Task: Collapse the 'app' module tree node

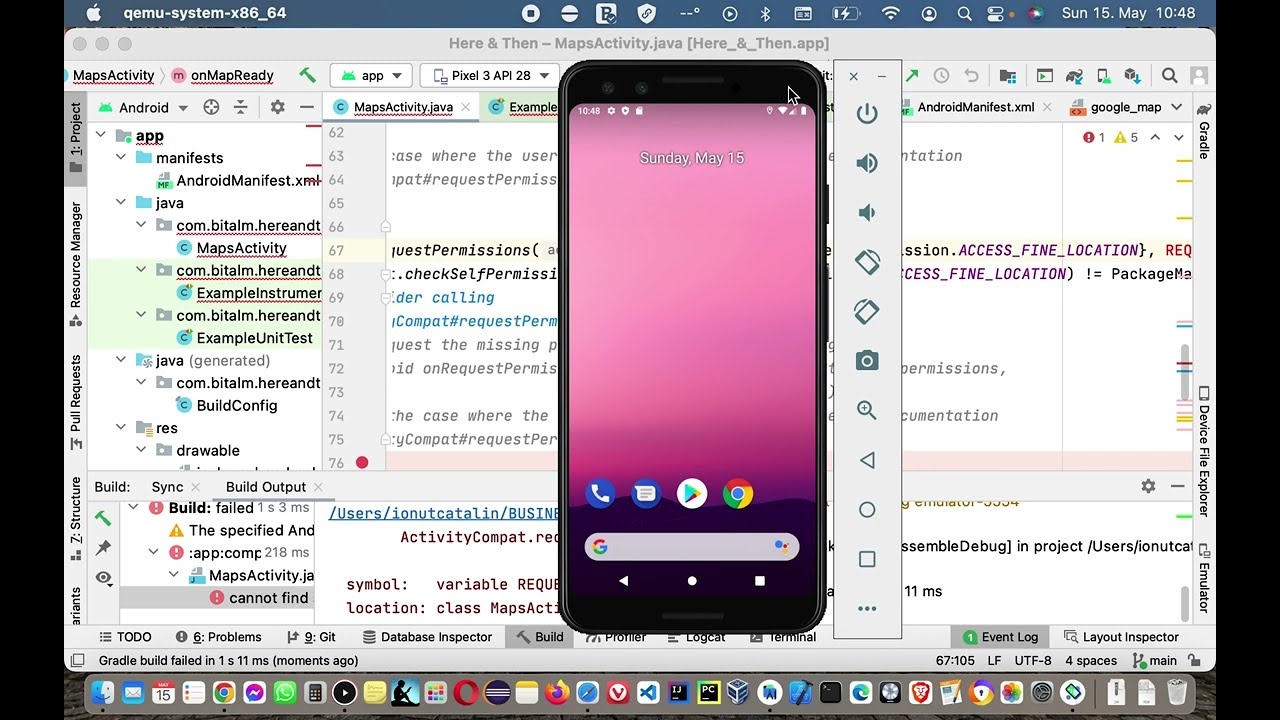Action: click(101, 135)
